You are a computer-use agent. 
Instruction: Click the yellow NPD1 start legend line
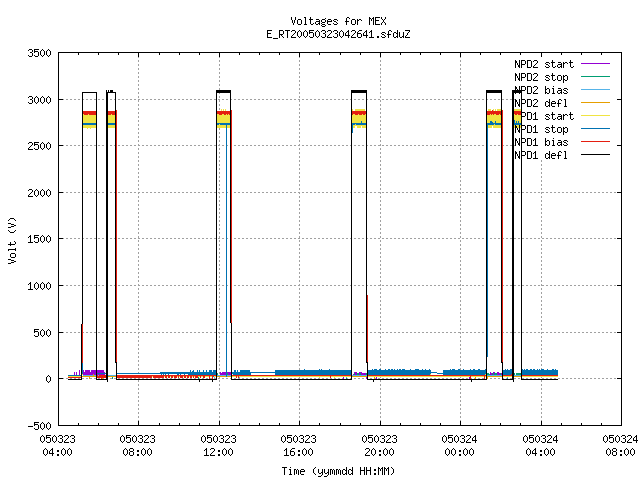coord(596,116)
